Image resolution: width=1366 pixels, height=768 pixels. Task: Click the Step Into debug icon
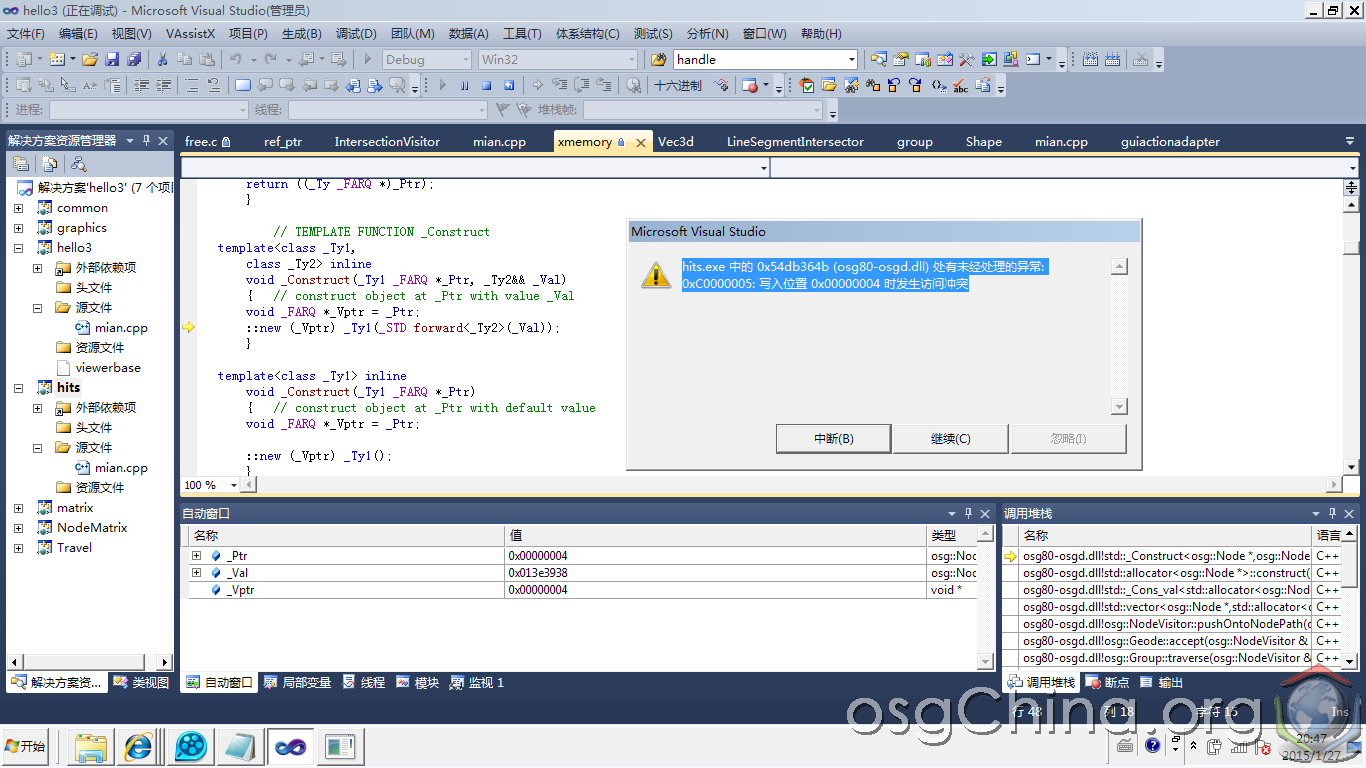[x=558, y=86]
